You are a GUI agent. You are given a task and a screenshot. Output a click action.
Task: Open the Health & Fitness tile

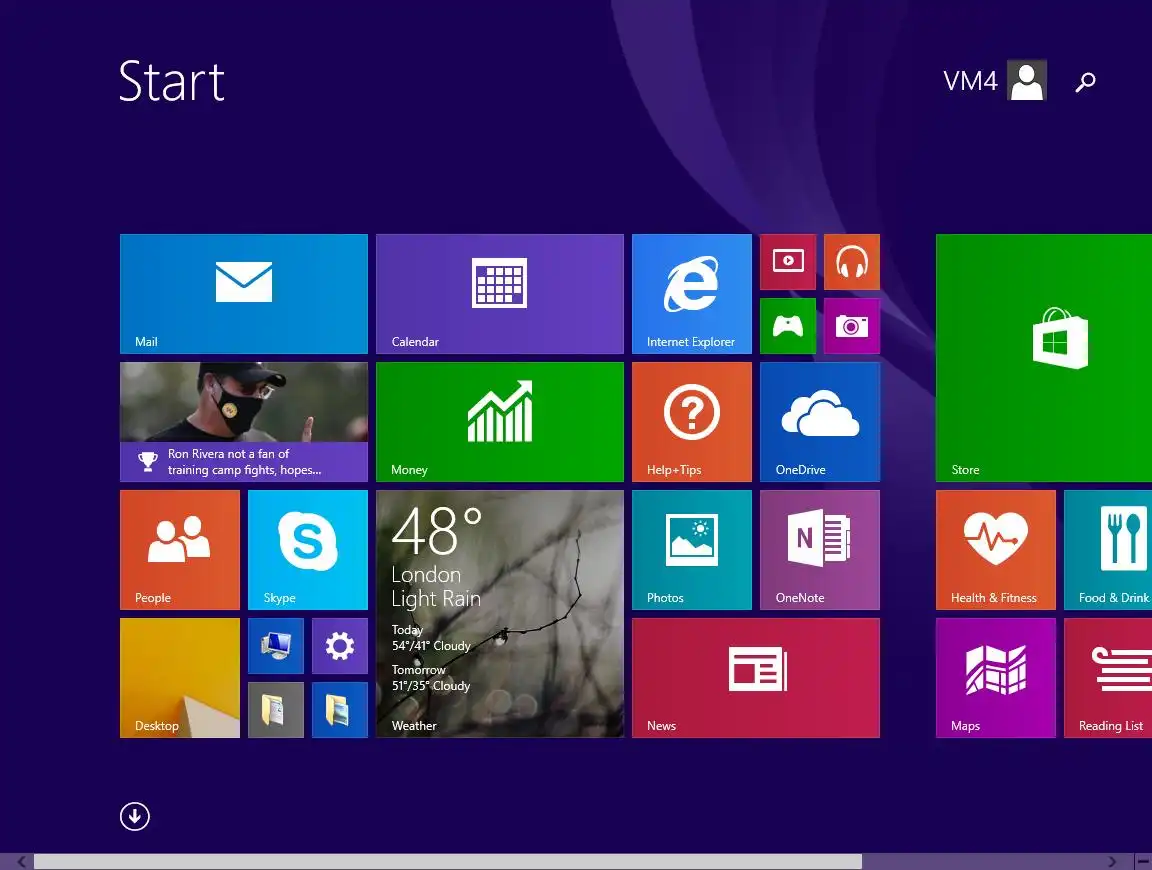(x=996, y=550)
